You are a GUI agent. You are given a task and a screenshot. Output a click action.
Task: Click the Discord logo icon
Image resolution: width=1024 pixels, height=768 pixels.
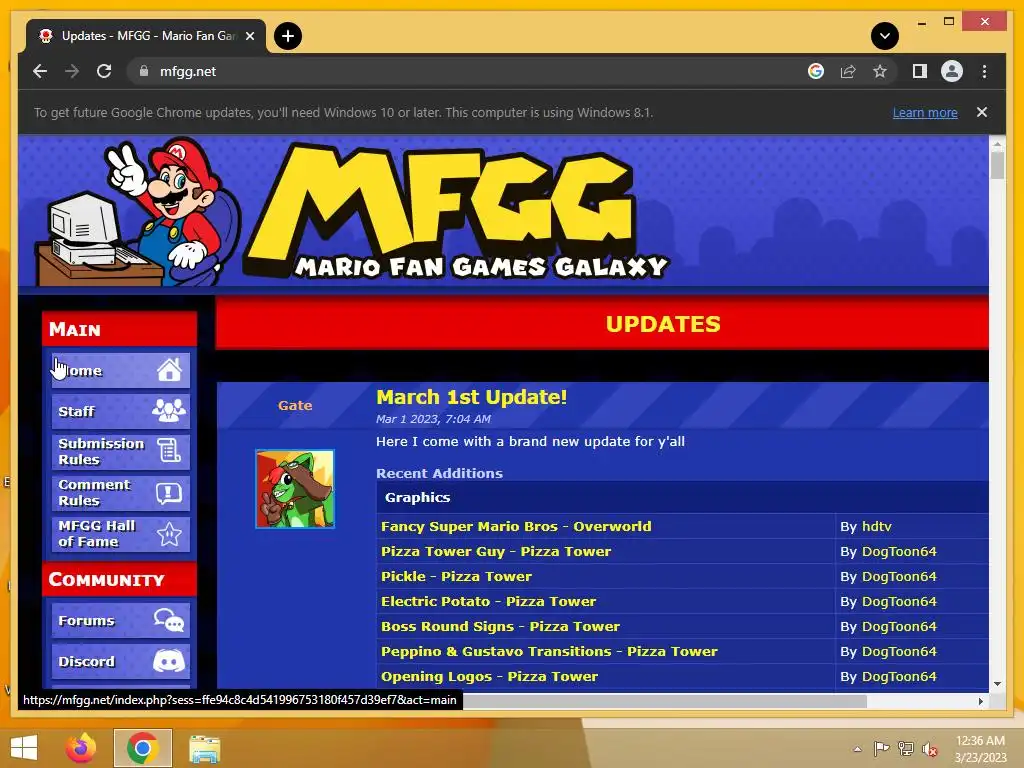click(x=168, y=661)
